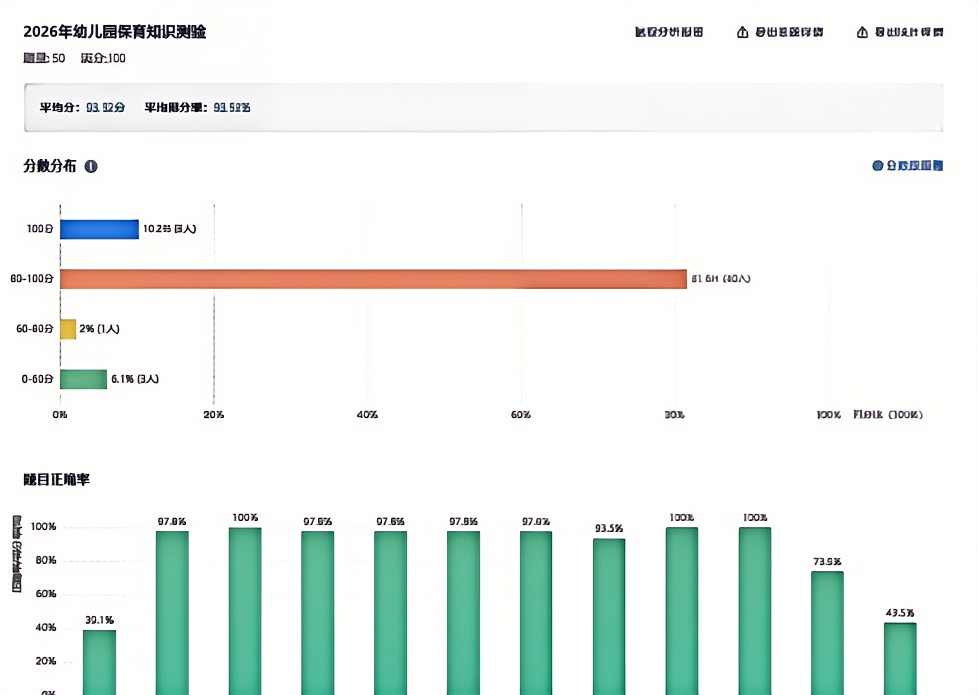Viewport: 978px width, 695px height.
Task: Click the value label next to the blue bar
Action: tap(169, 229)
